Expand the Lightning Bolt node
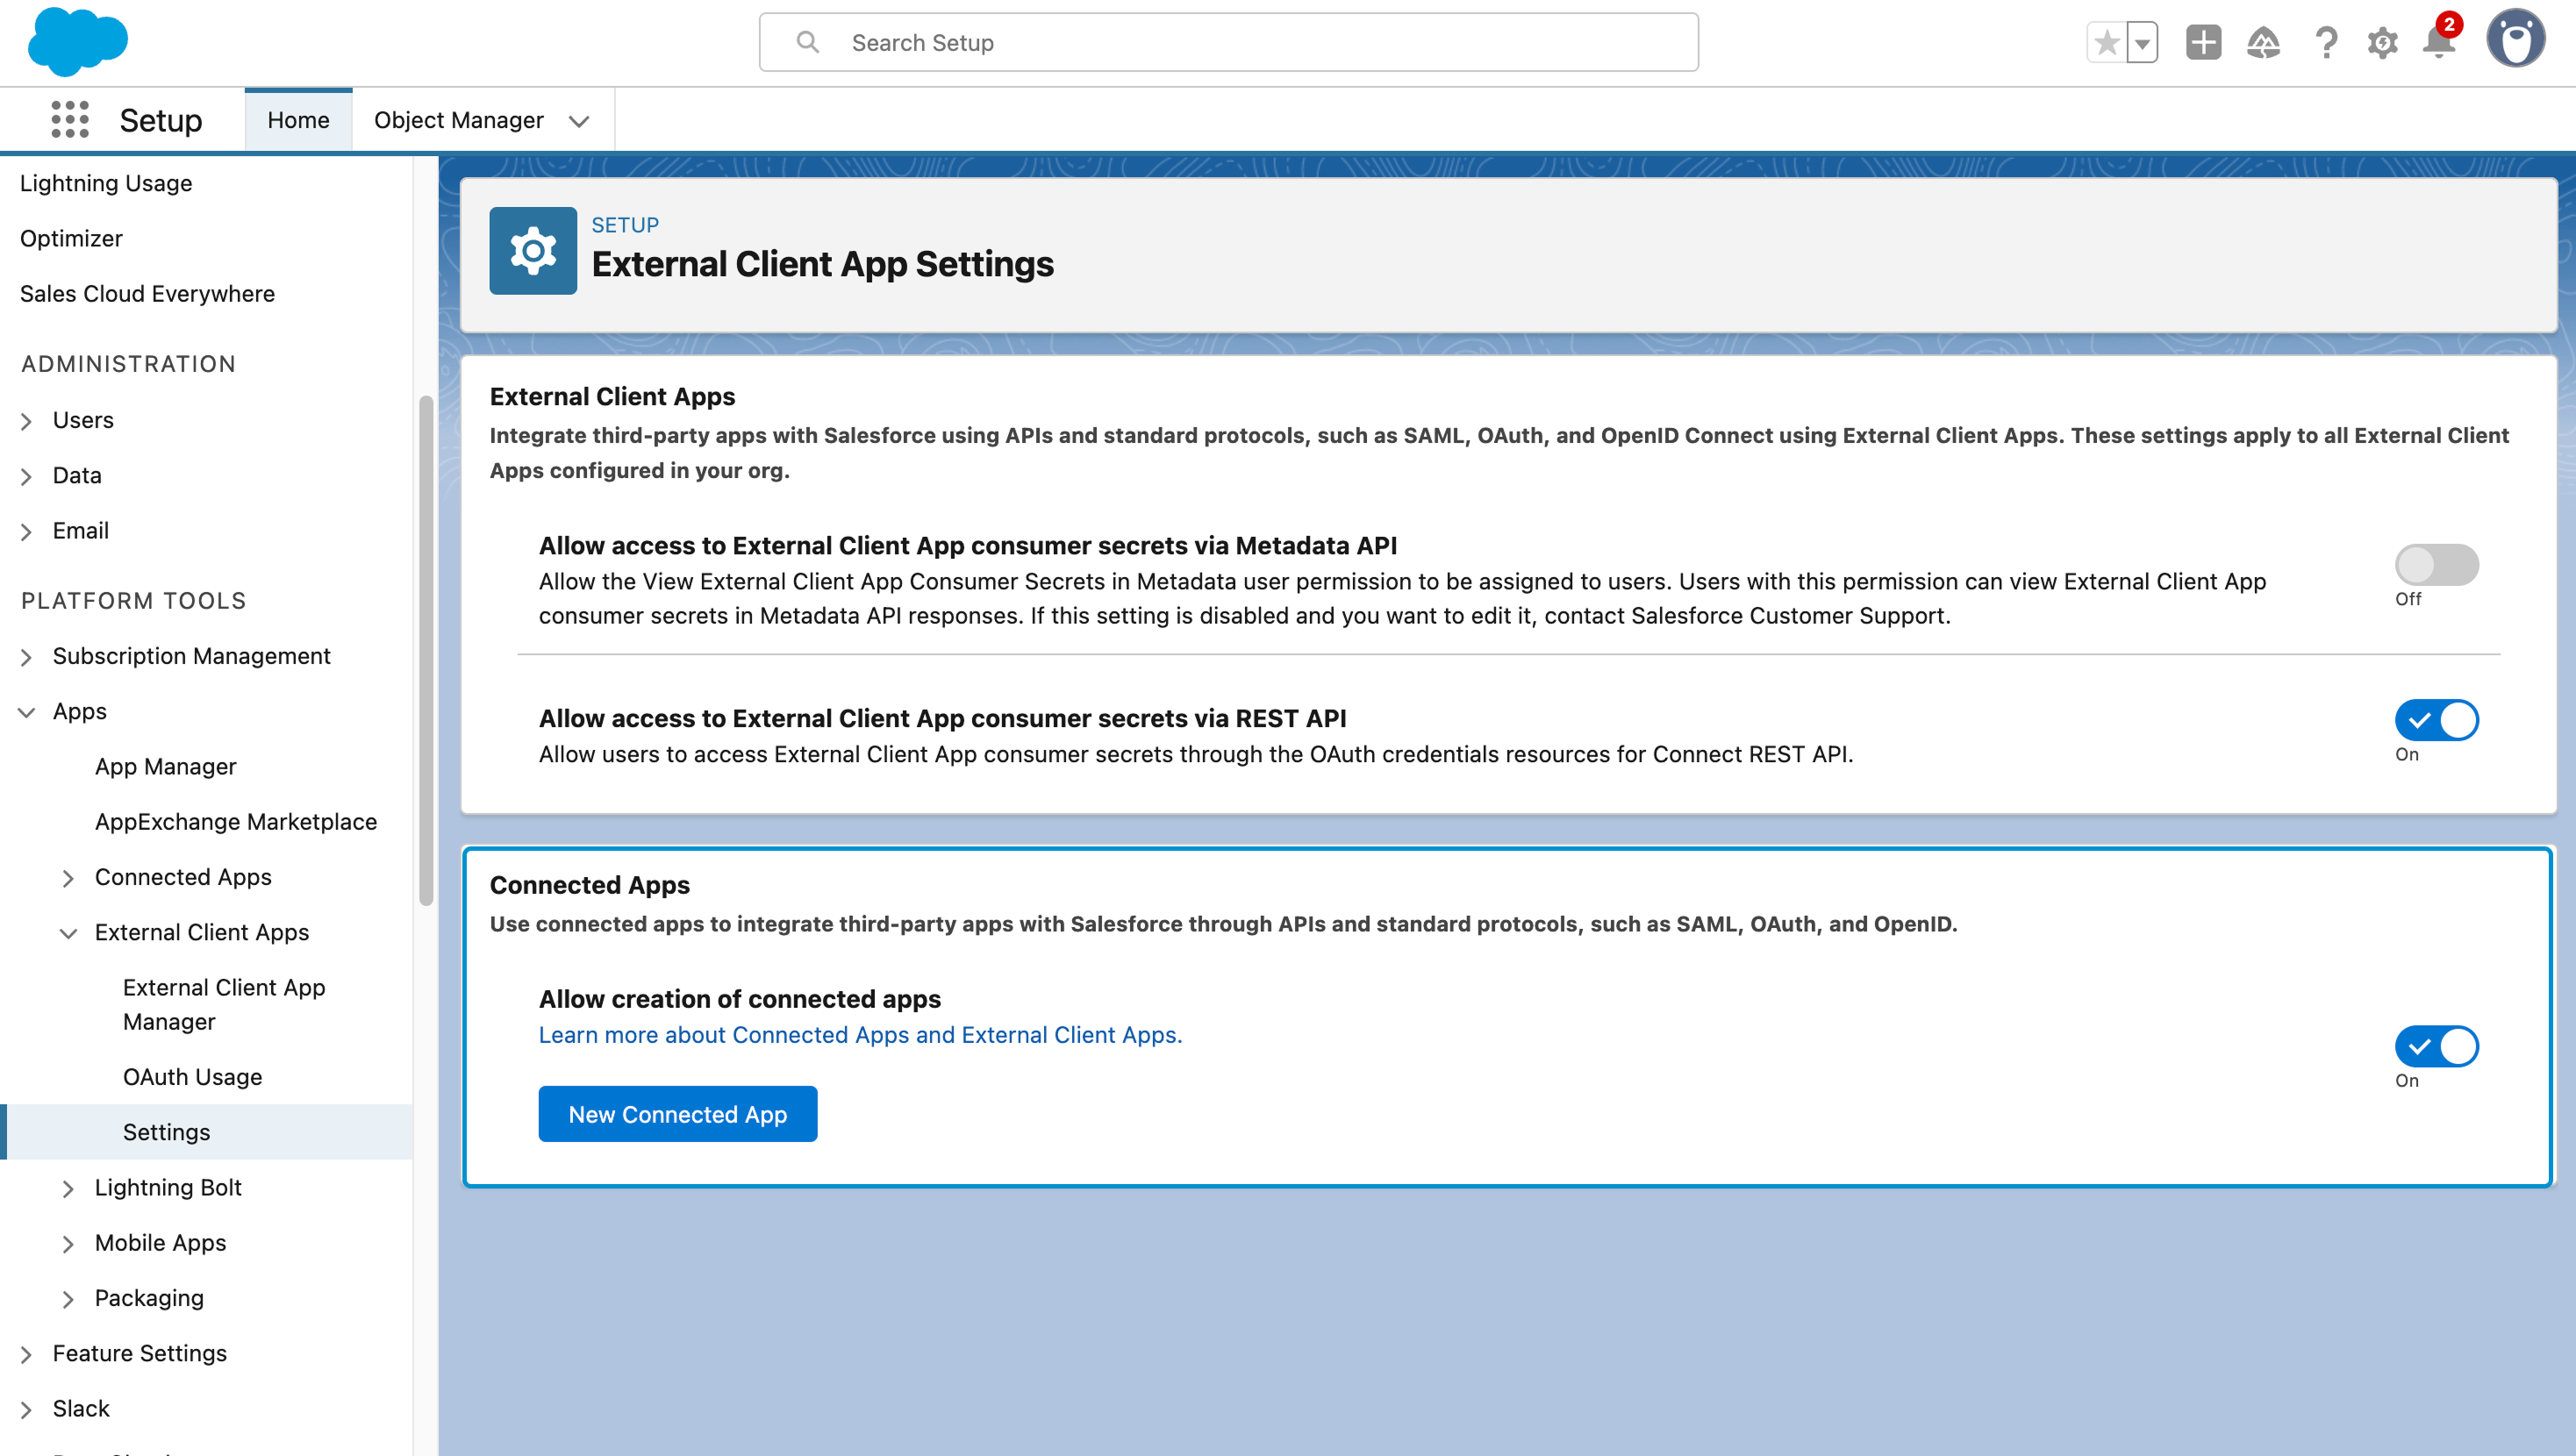Viewport: 2576px width, 1456px height. [x=68, y=1188]
